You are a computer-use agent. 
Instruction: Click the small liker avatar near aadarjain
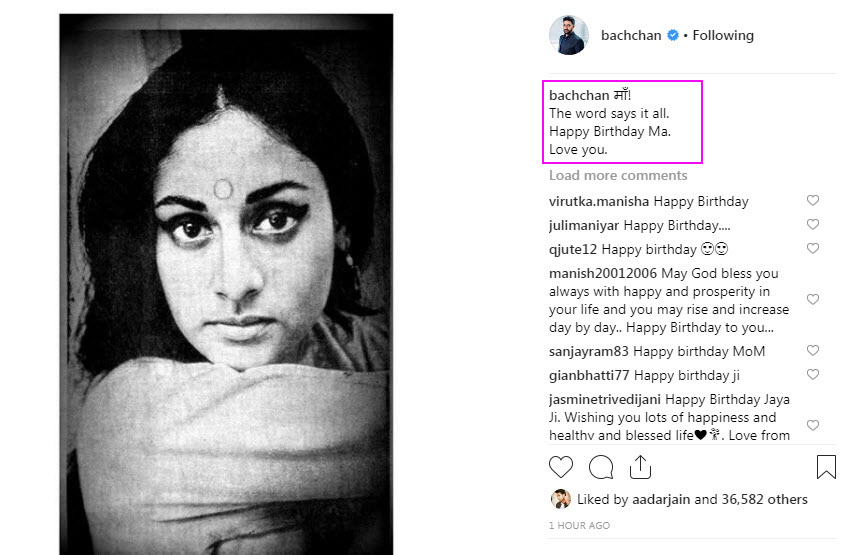(x=560, y=499)
